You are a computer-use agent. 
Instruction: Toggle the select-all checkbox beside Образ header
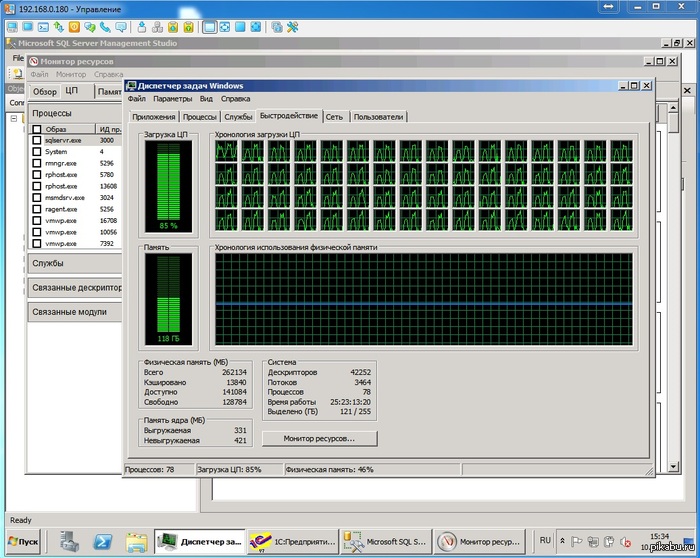[37, 129]
